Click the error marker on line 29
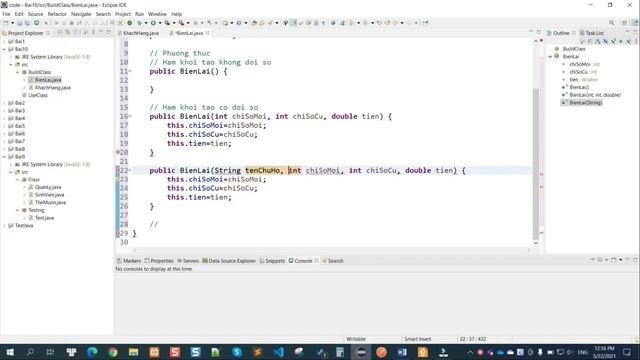The height and width of the screenshot is (360, 640). coord(118,233)
